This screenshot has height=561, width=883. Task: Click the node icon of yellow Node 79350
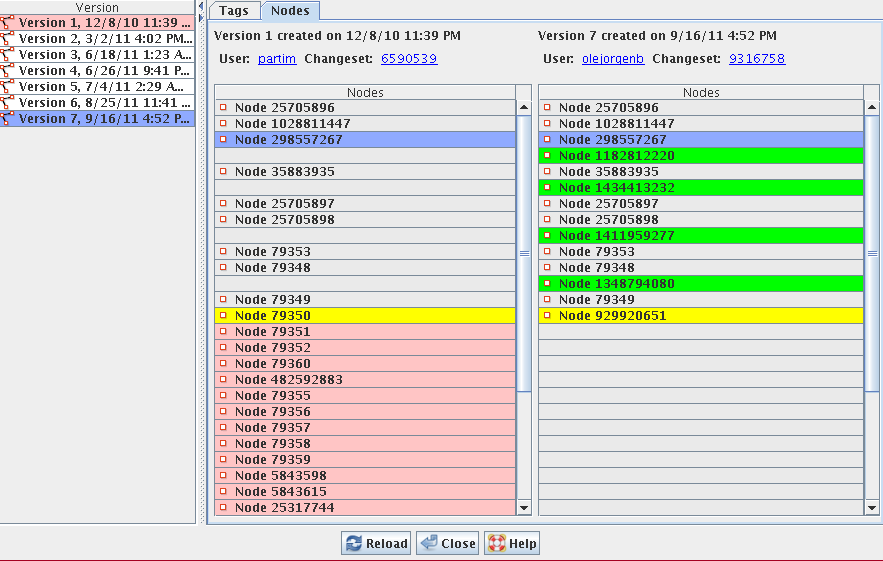[223, 316]
